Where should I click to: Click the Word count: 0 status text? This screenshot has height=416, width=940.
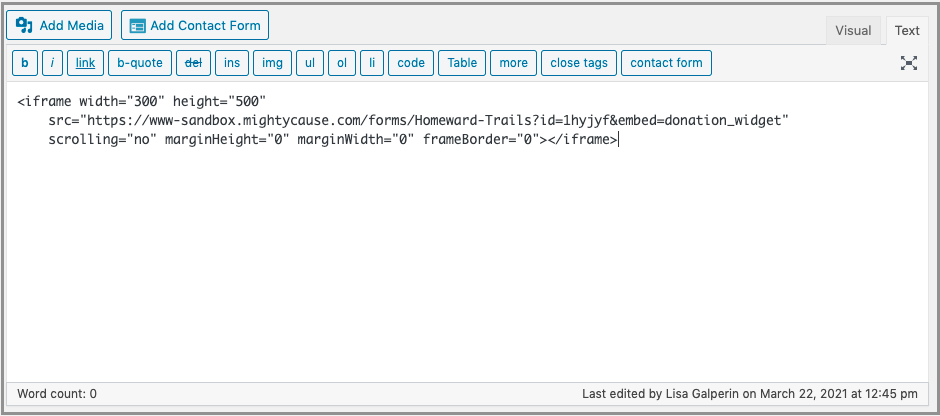coord(57,394)
